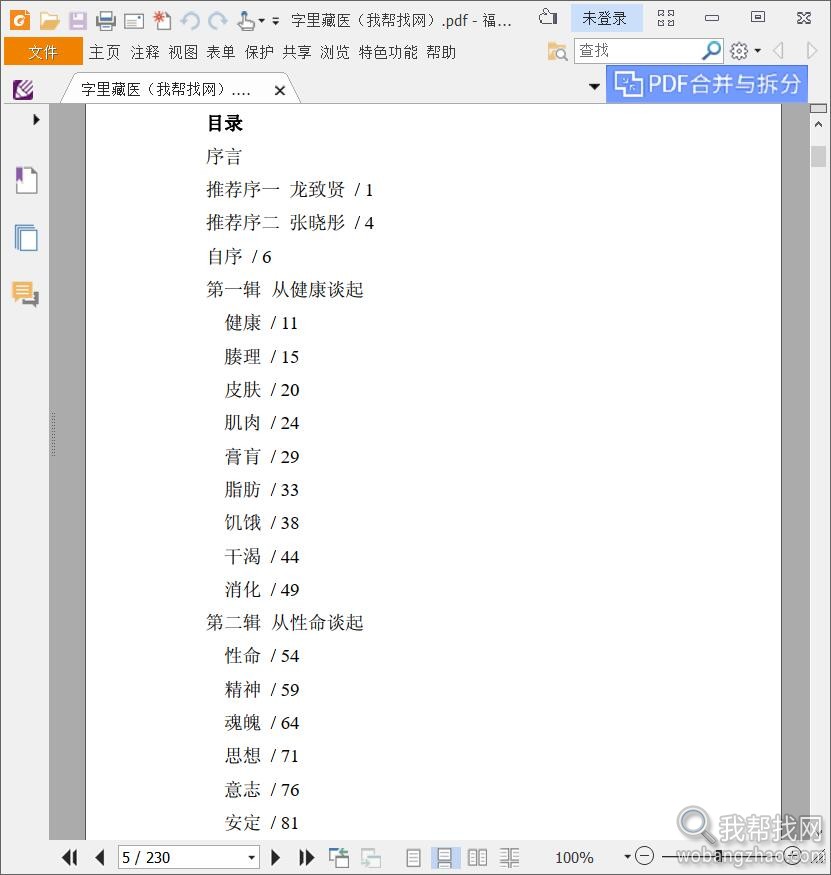Go to the previous page
The height and width of the screenshot is (875, 831).
coord(100,857)
